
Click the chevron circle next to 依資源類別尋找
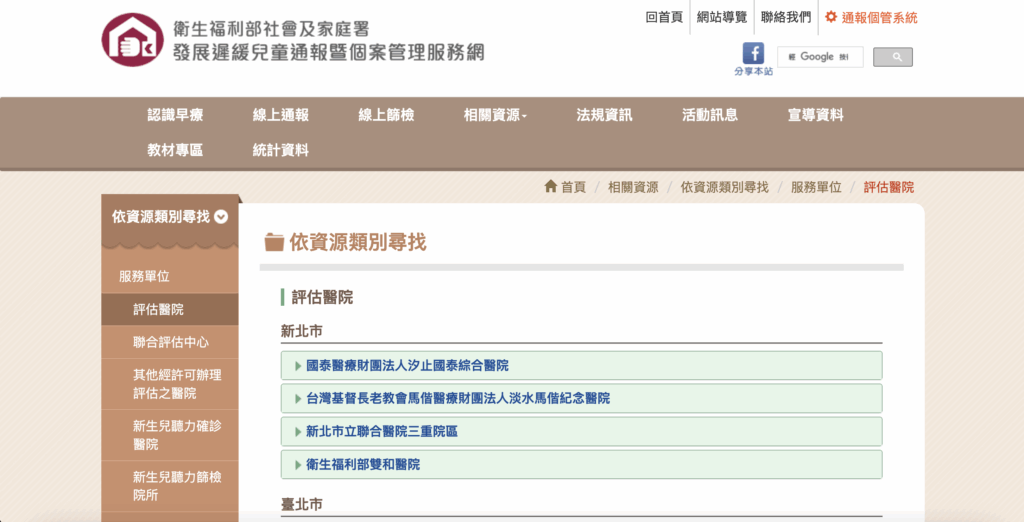point(221,217)
